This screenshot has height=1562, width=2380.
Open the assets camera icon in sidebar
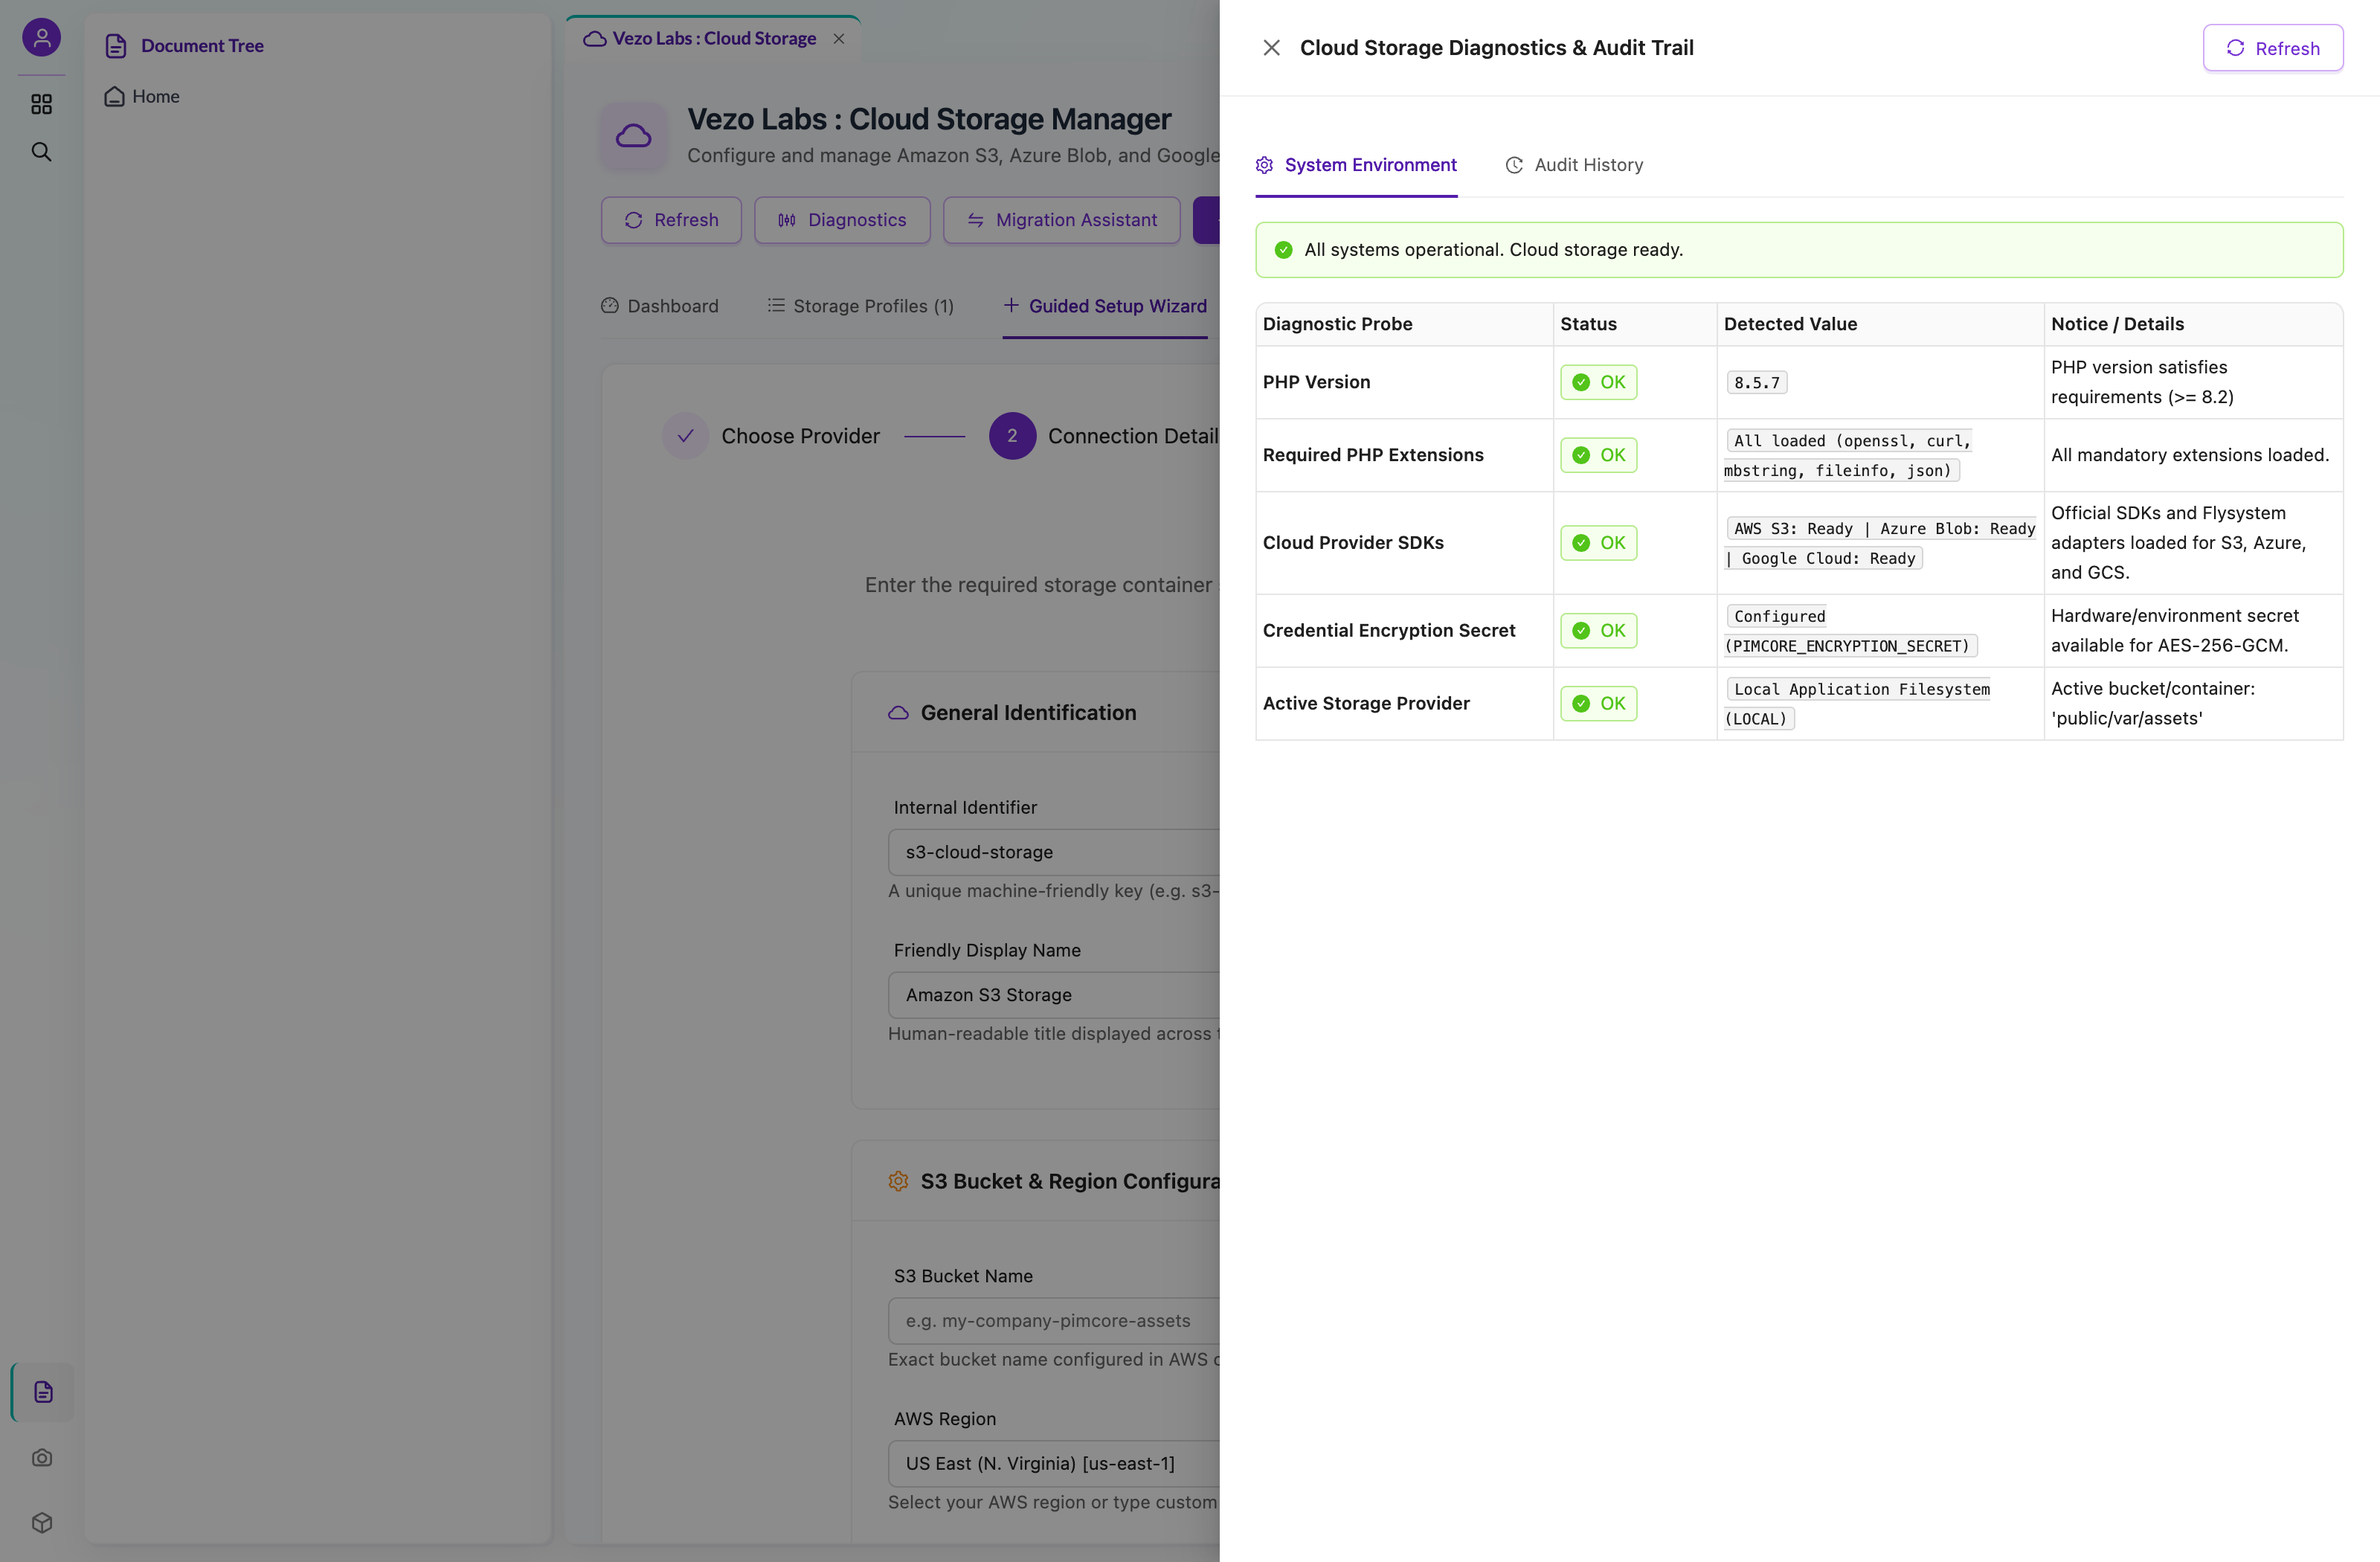[42, 1457]
